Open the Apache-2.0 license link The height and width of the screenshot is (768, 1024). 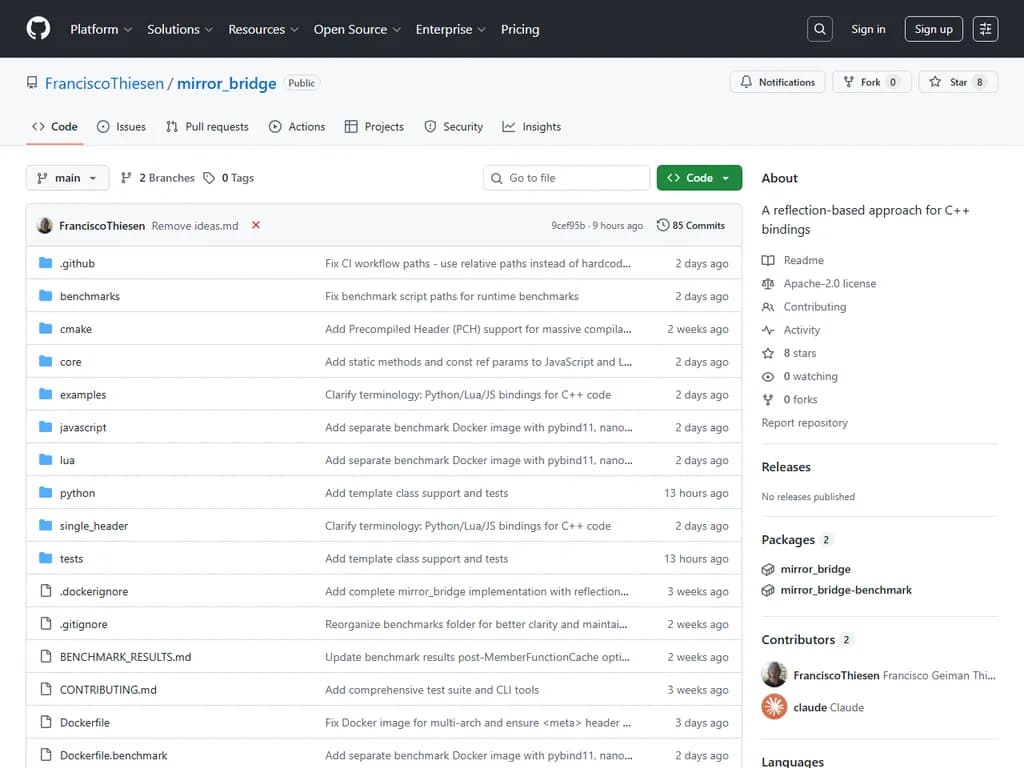829,283
